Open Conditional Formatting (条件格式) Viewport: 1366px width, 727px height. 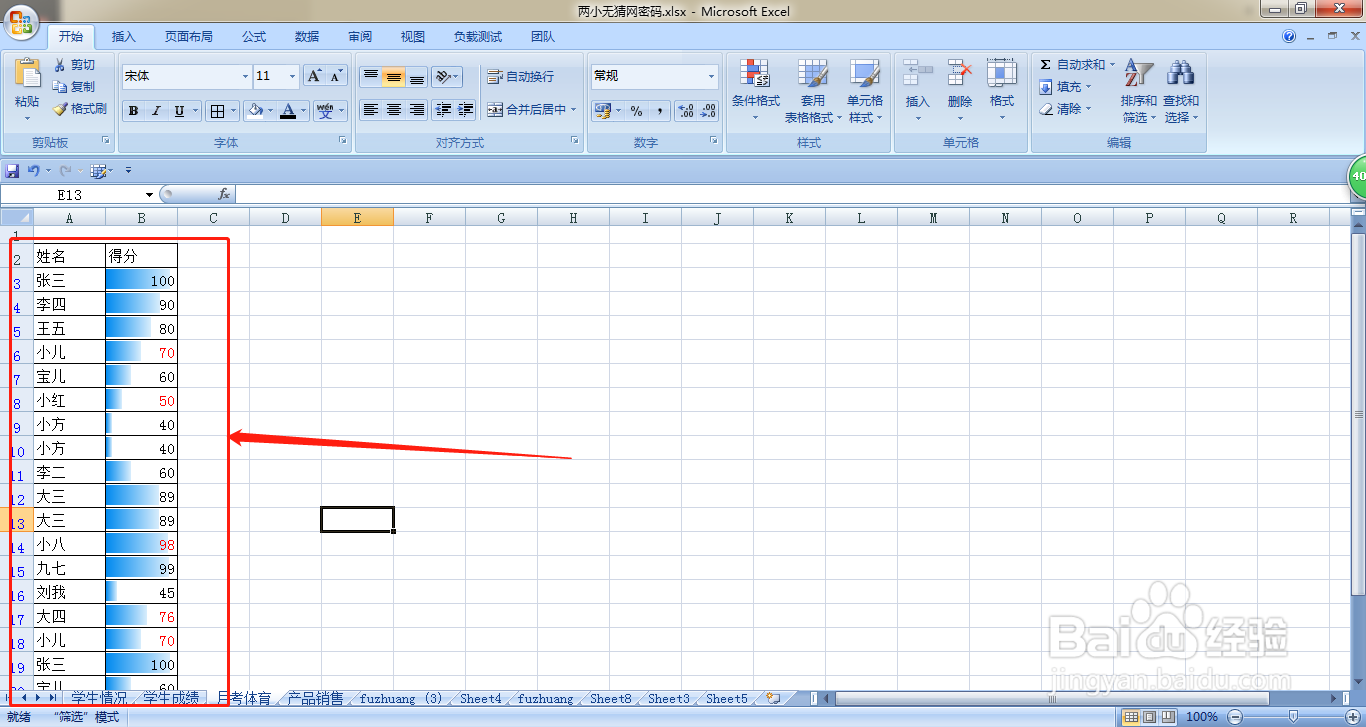coord(755,91)
